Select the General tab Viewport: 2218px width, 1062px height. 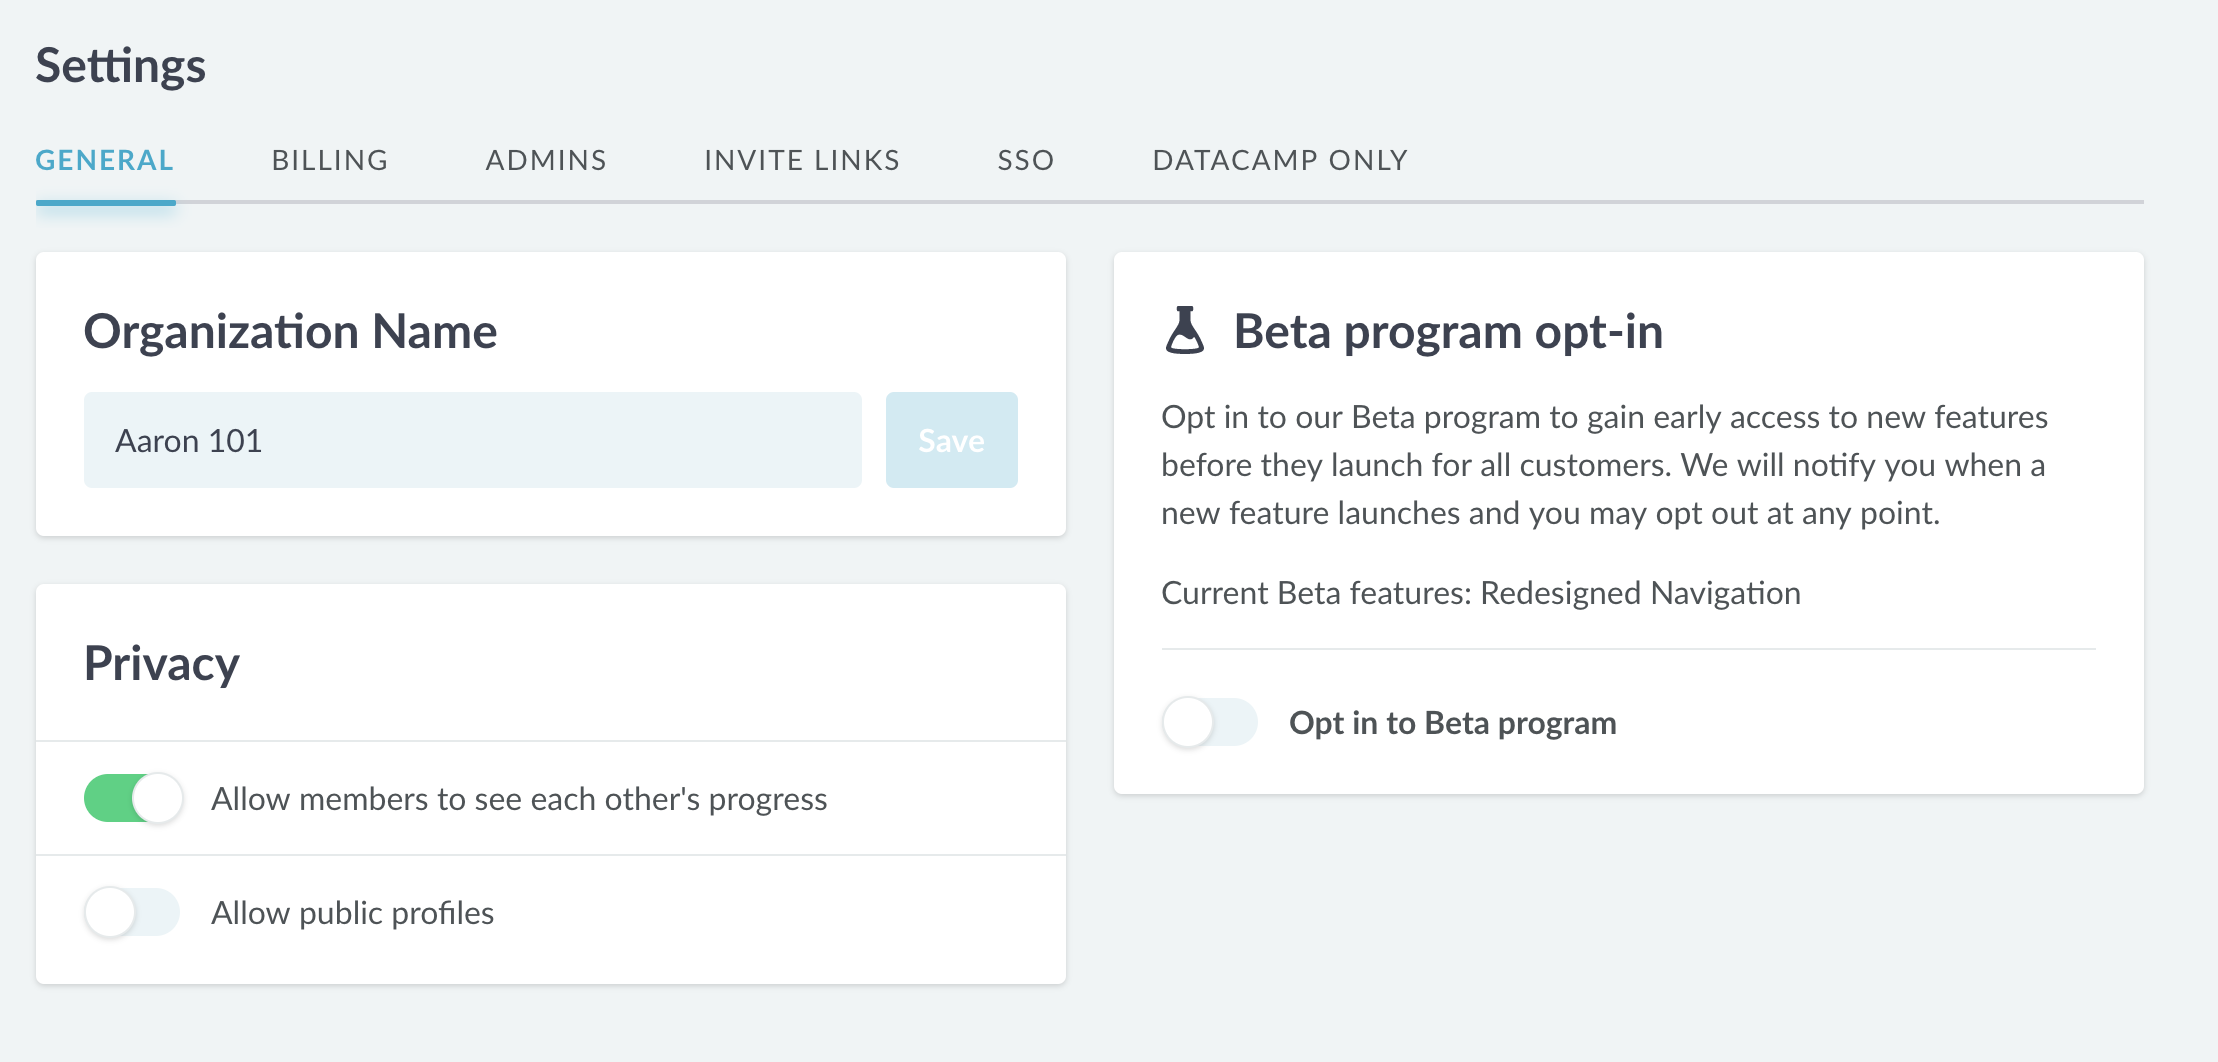(105, 160)
